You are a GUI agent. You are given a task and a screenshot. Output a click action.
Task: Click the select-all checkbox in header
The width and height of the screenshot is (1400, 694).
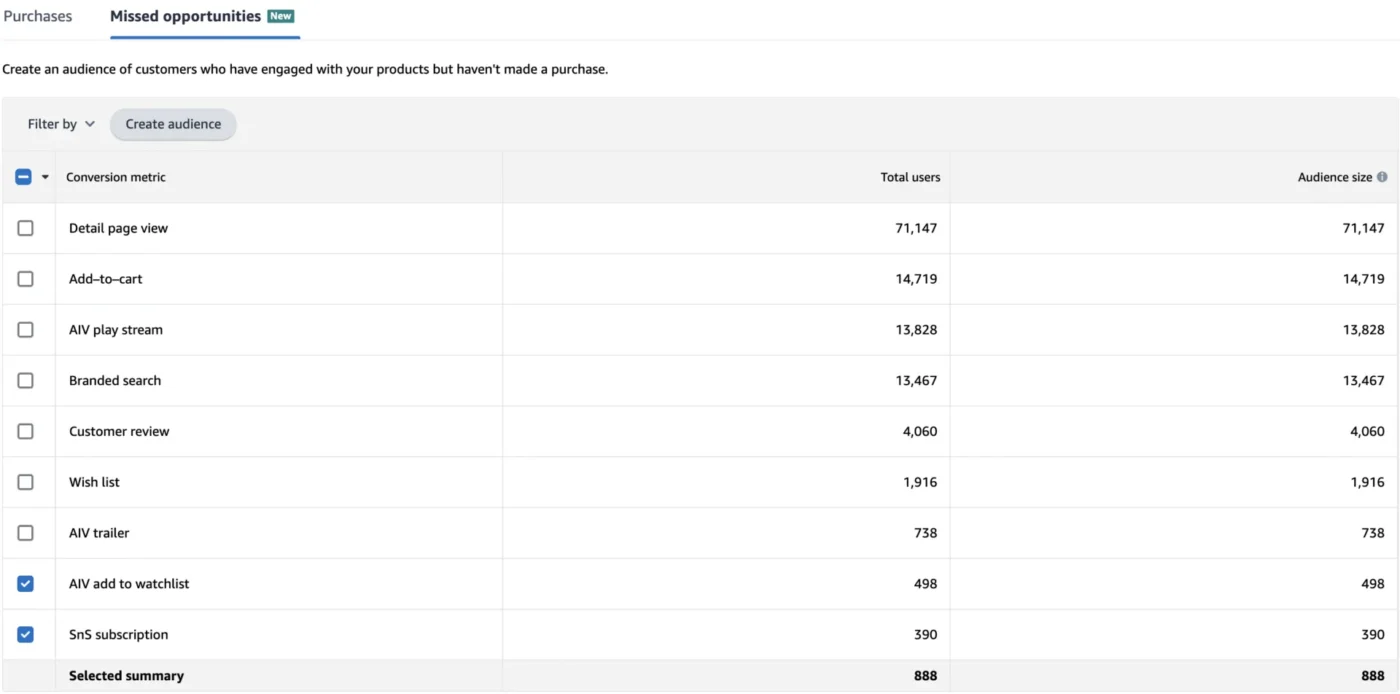pos(22,176)
